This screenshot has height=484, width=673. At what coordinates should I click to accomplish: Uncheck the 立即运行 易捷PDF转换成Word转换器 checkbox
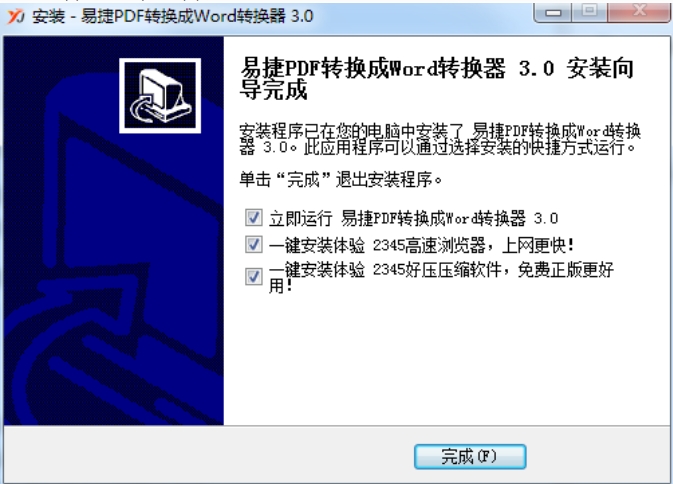tap(254, 218)
